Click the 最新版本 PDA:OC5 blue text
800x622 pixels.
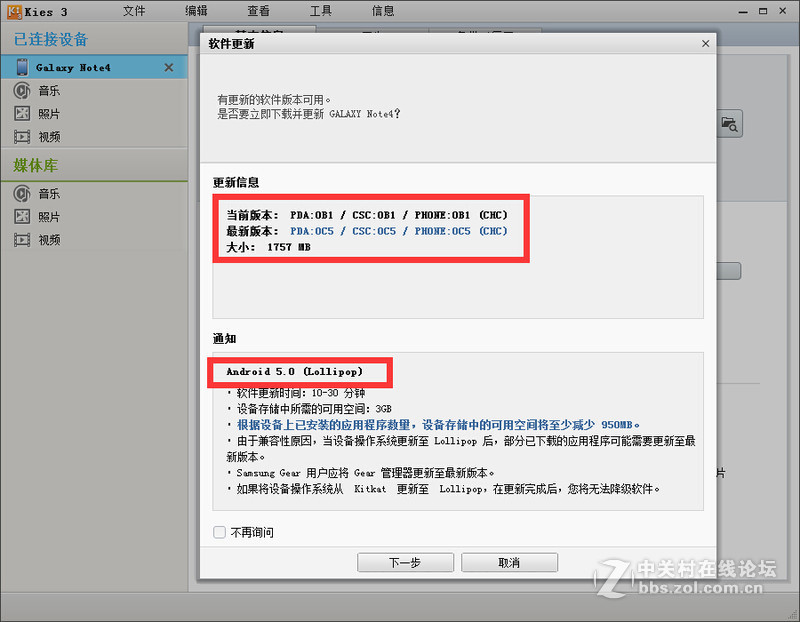399,231
